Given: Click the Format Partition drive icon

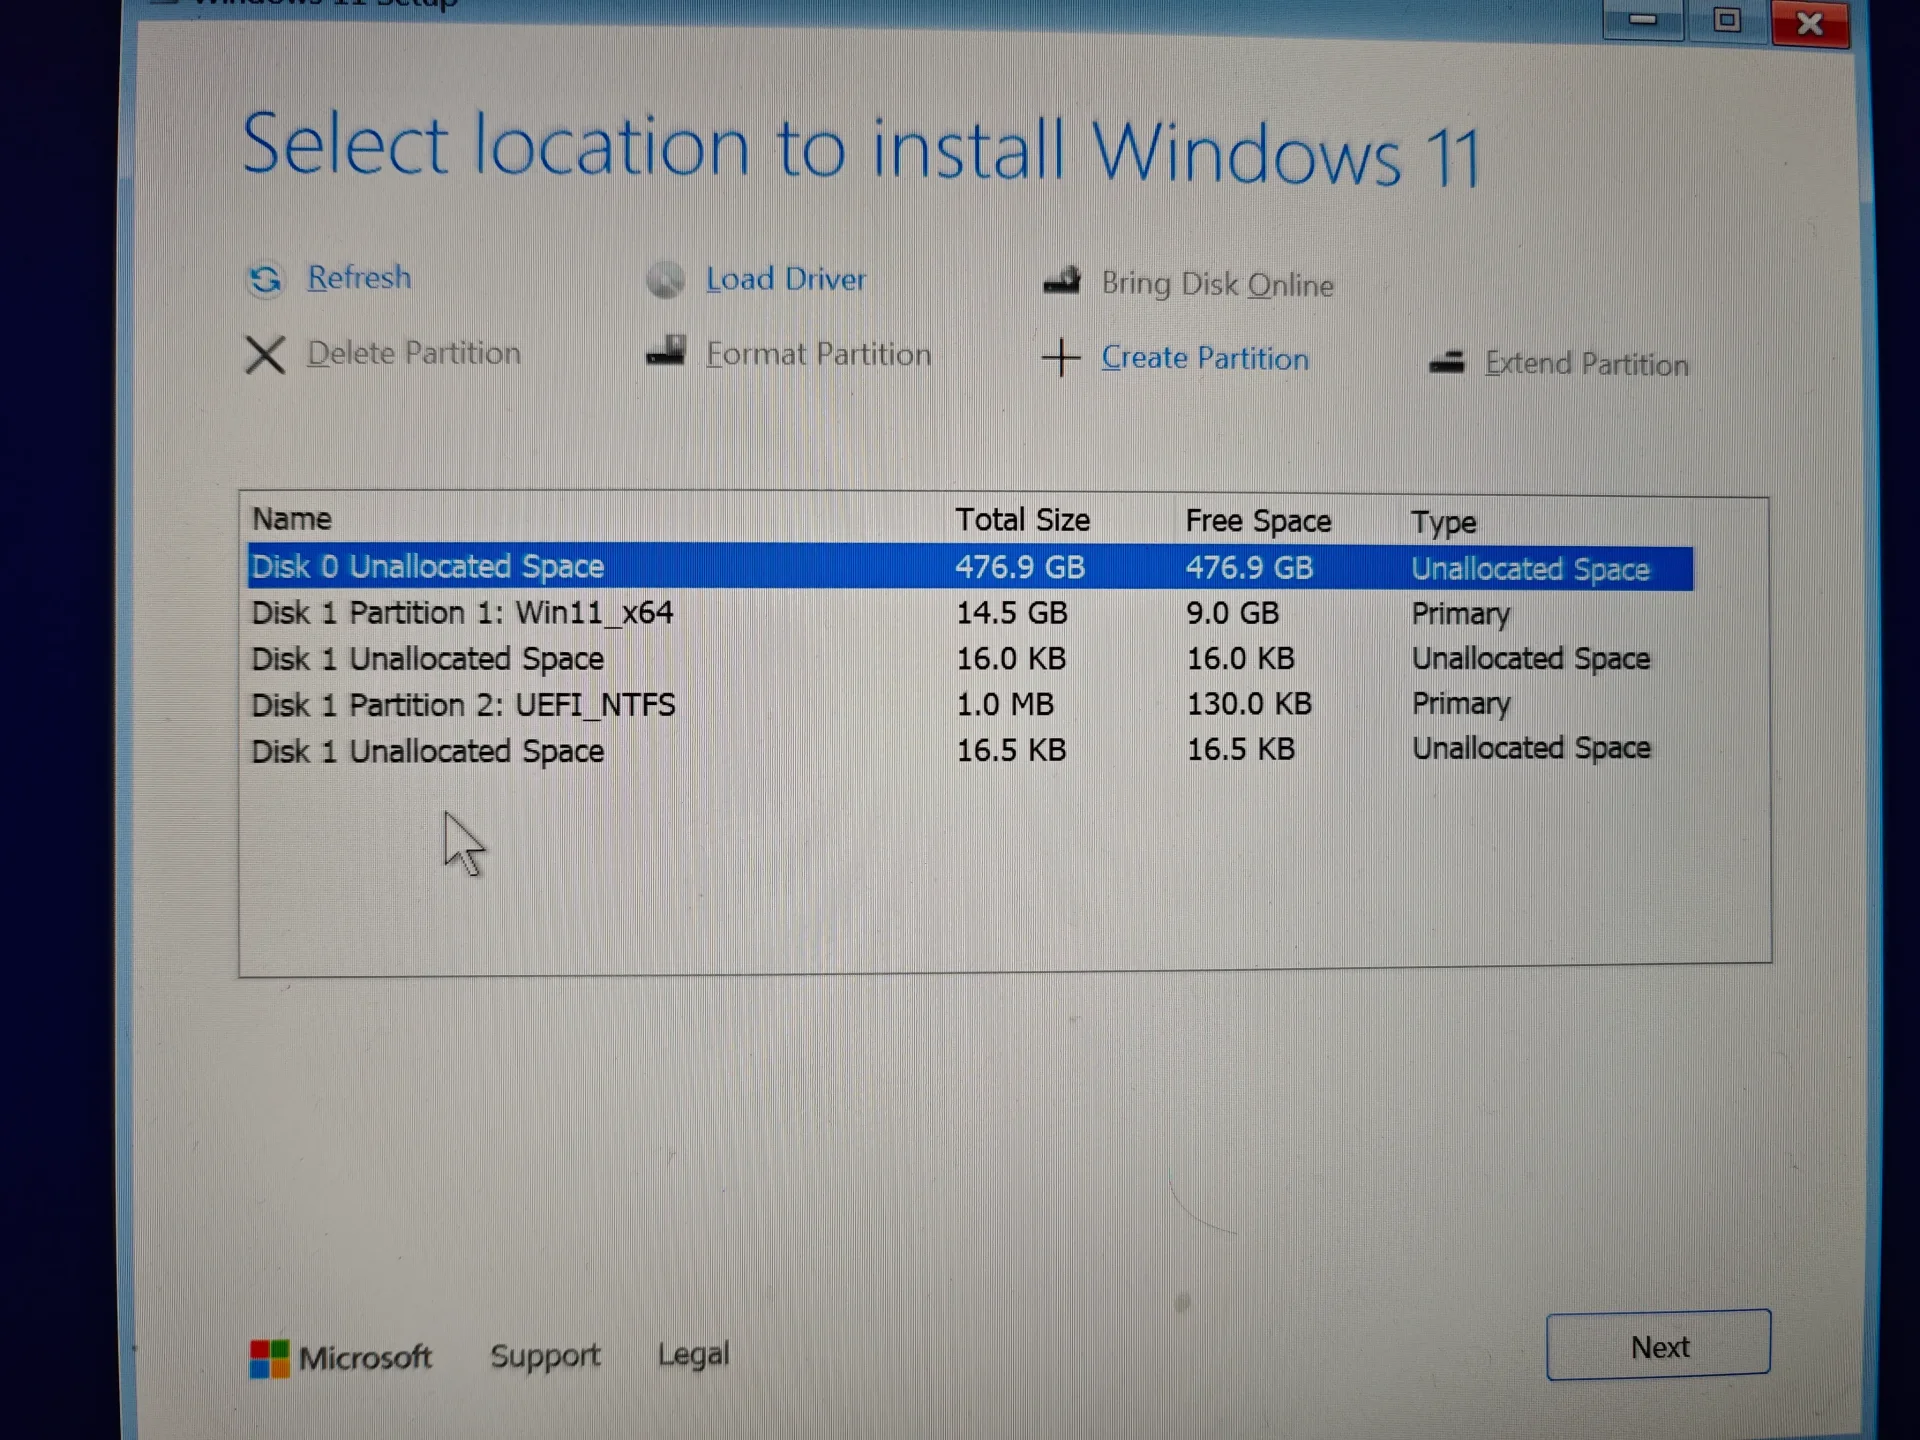Looking at the screenshot, I should click(666, 351).
